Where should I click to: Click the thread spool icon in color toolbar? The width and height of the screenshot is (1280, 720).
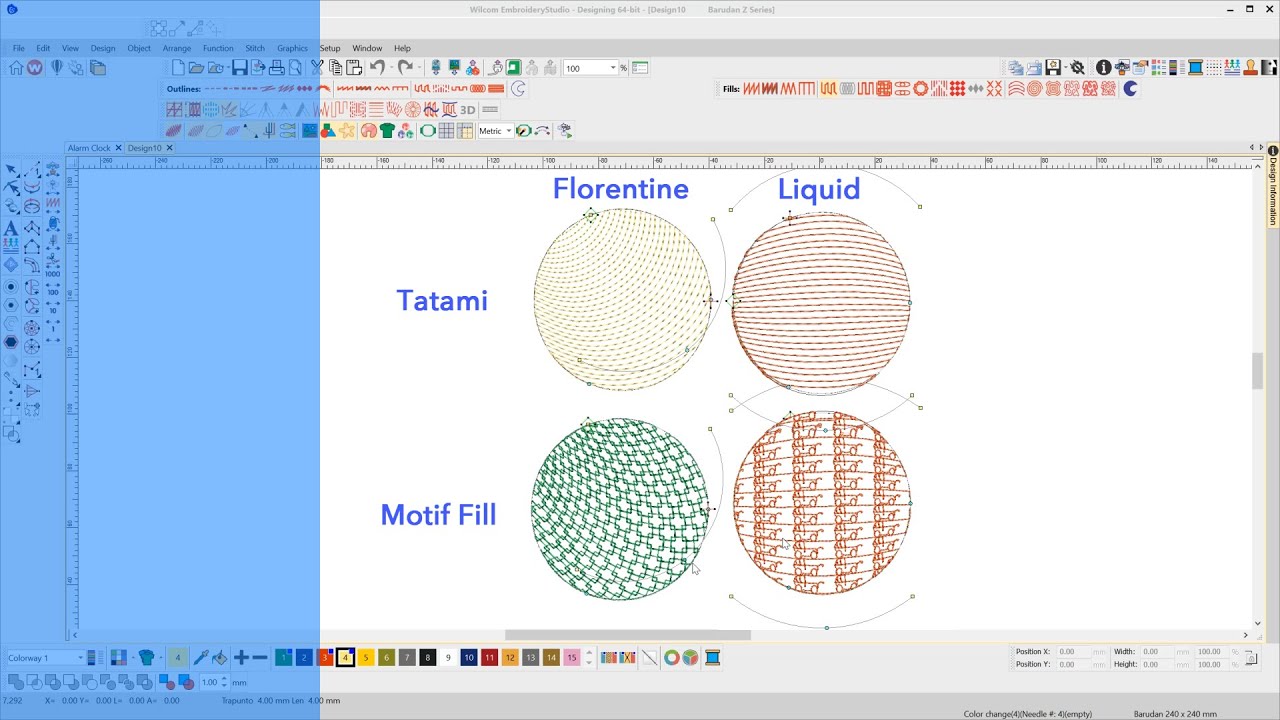(713, 657)
